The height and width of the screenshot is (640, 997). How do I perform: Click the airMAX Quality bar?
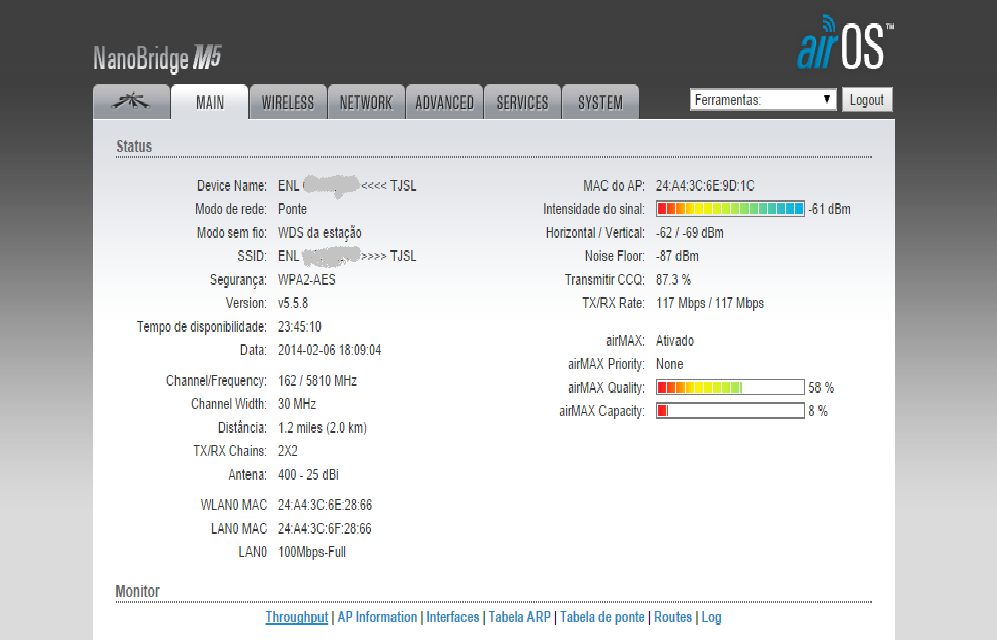(x=730, y=387)
